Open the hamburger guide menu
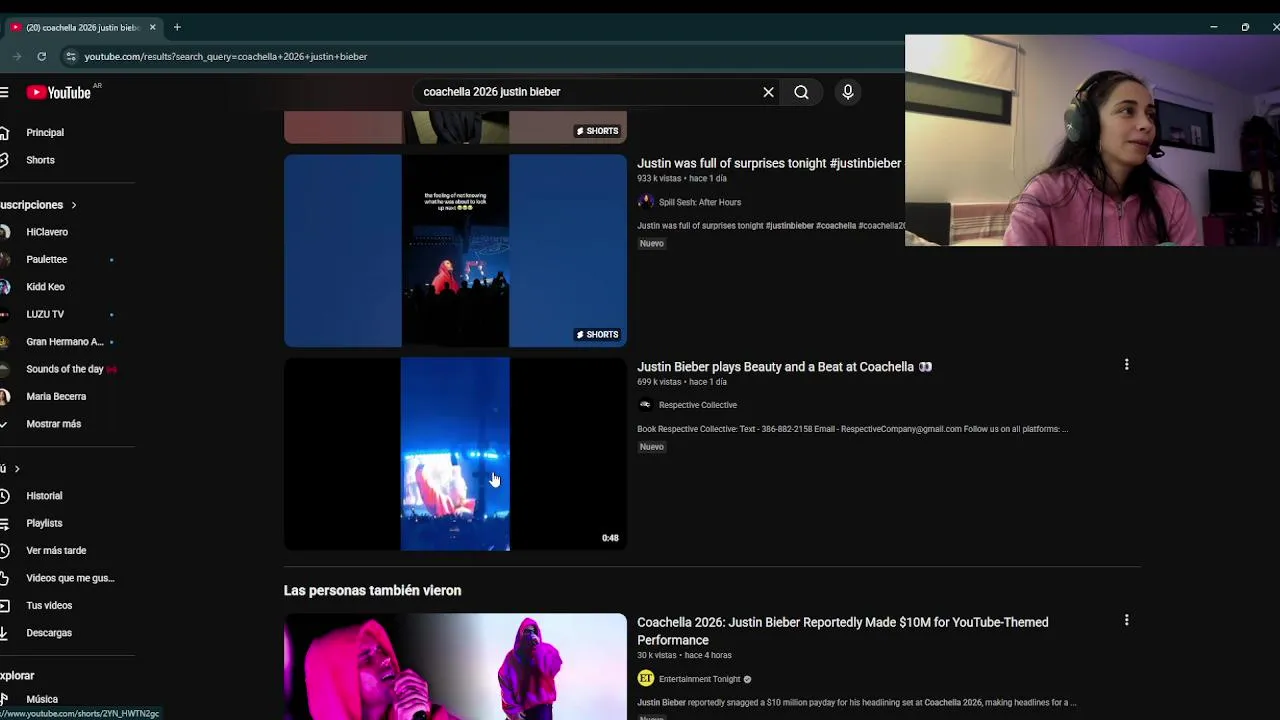 4,92
